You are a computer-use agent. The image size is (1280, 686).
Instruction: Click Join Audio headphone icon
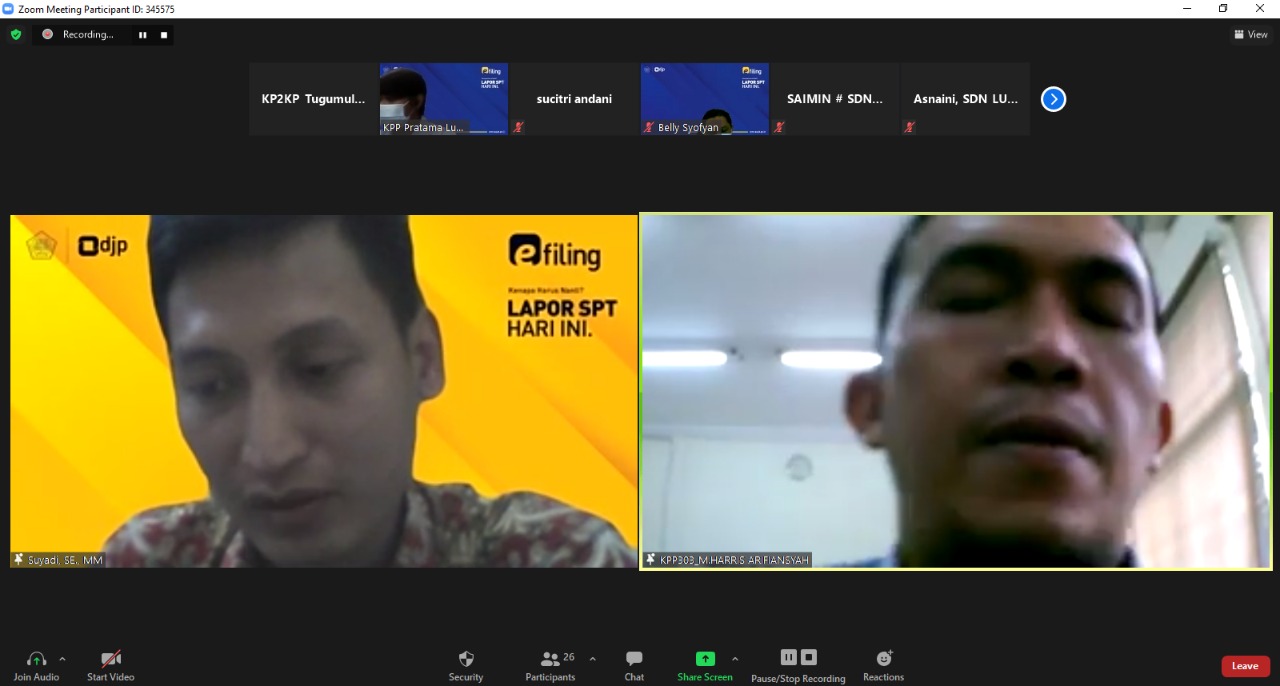tap(36, 660)
